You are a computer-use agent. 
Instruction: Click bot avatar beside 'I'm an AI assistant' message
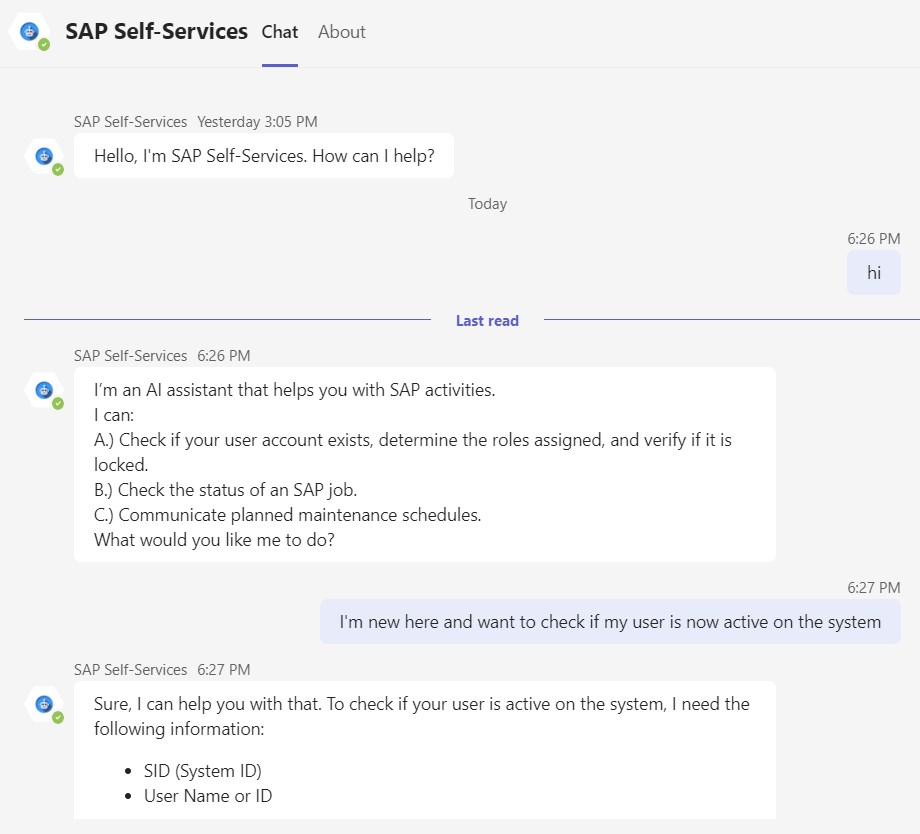click(x=45, y=390)
